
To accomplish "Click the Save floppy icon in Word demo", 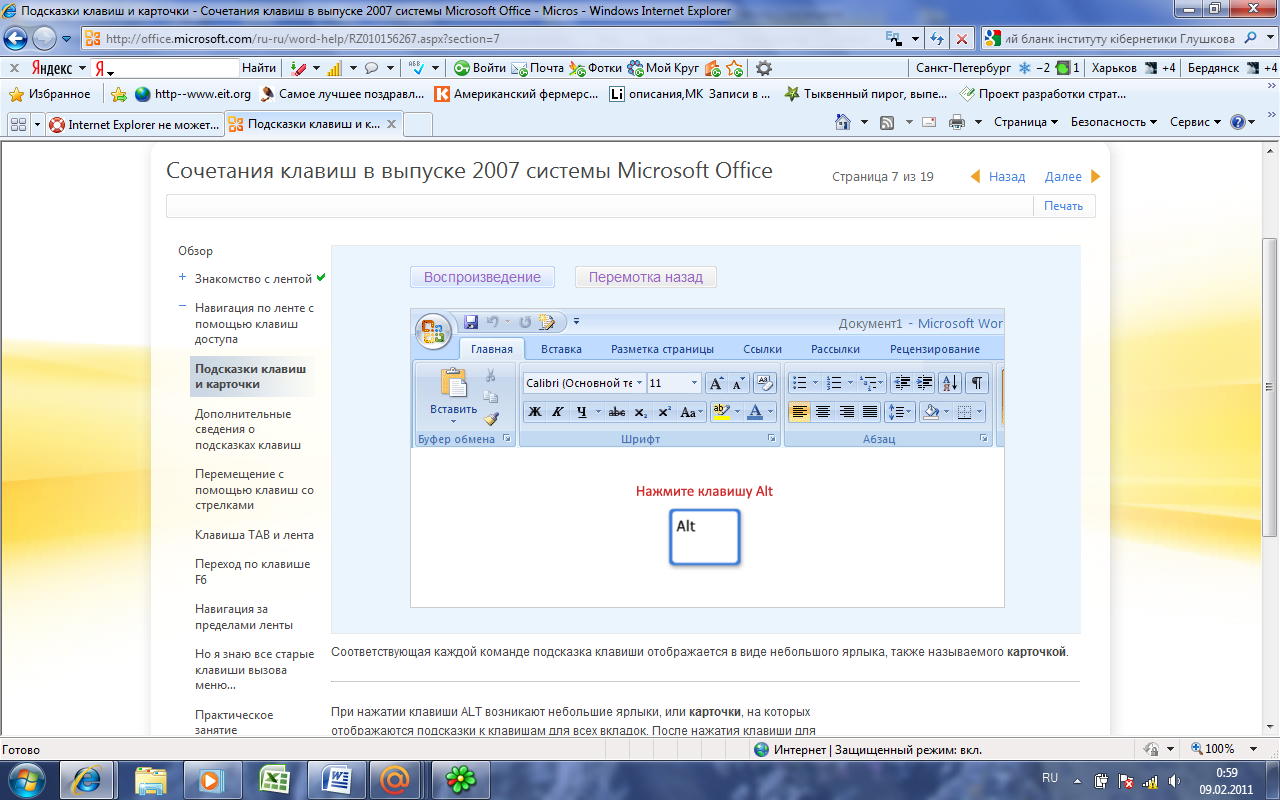I will (471, 322).
